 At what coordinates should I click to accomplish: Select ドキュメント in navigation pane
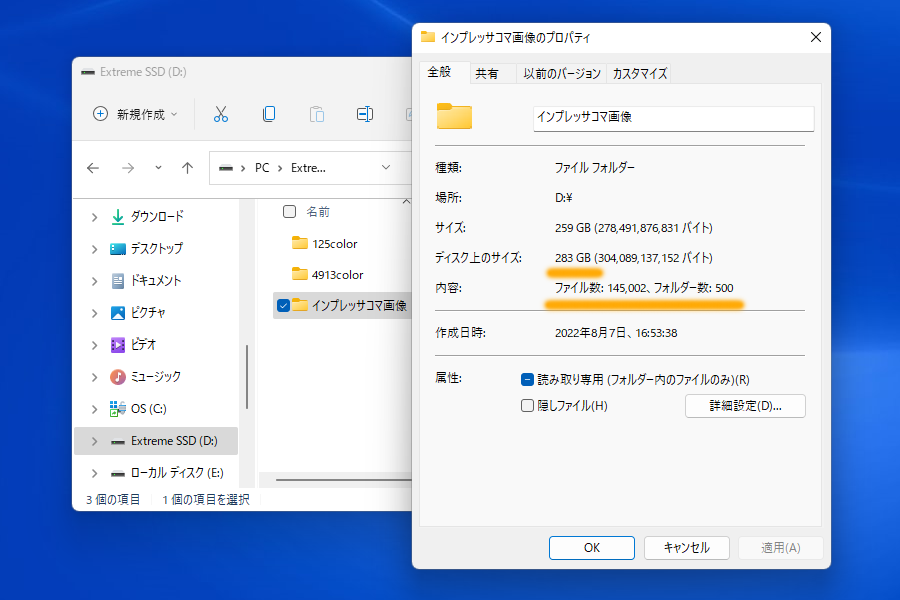click(155, 281)
